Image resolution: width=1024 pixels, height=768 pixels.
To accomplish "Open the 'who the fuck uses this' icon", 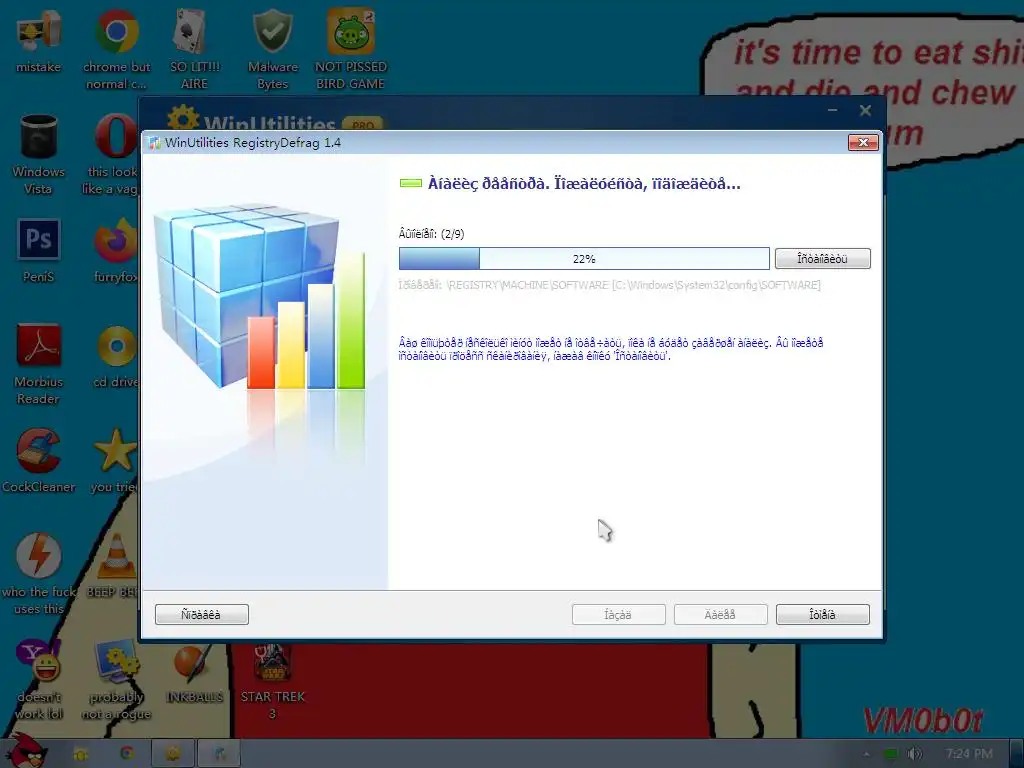I will [39, 573].
